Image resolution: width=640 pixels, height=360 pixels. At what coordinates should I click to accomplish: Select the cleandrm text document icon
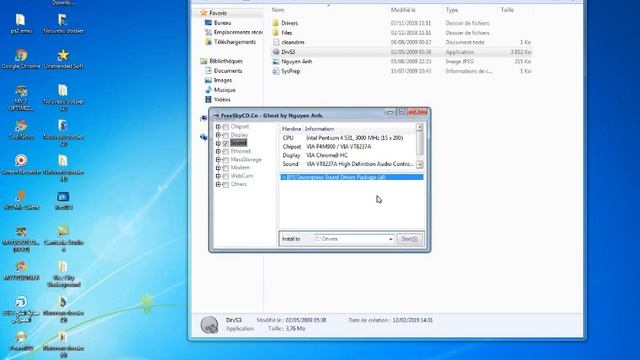(x=276, y=42)
